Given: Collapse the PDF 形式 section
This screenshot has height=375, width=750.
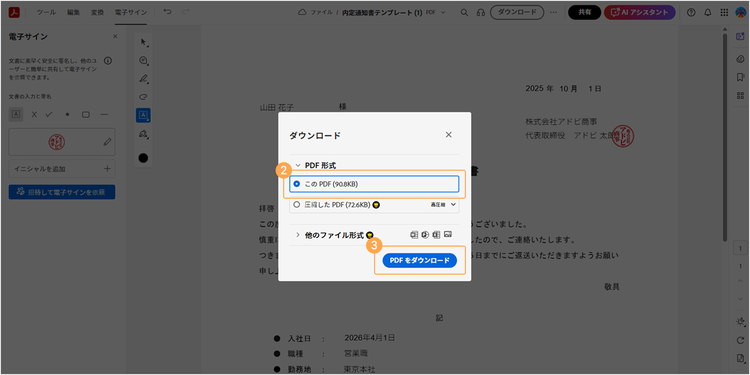Looking at the screenshot, I should click(x=298, y=165).
